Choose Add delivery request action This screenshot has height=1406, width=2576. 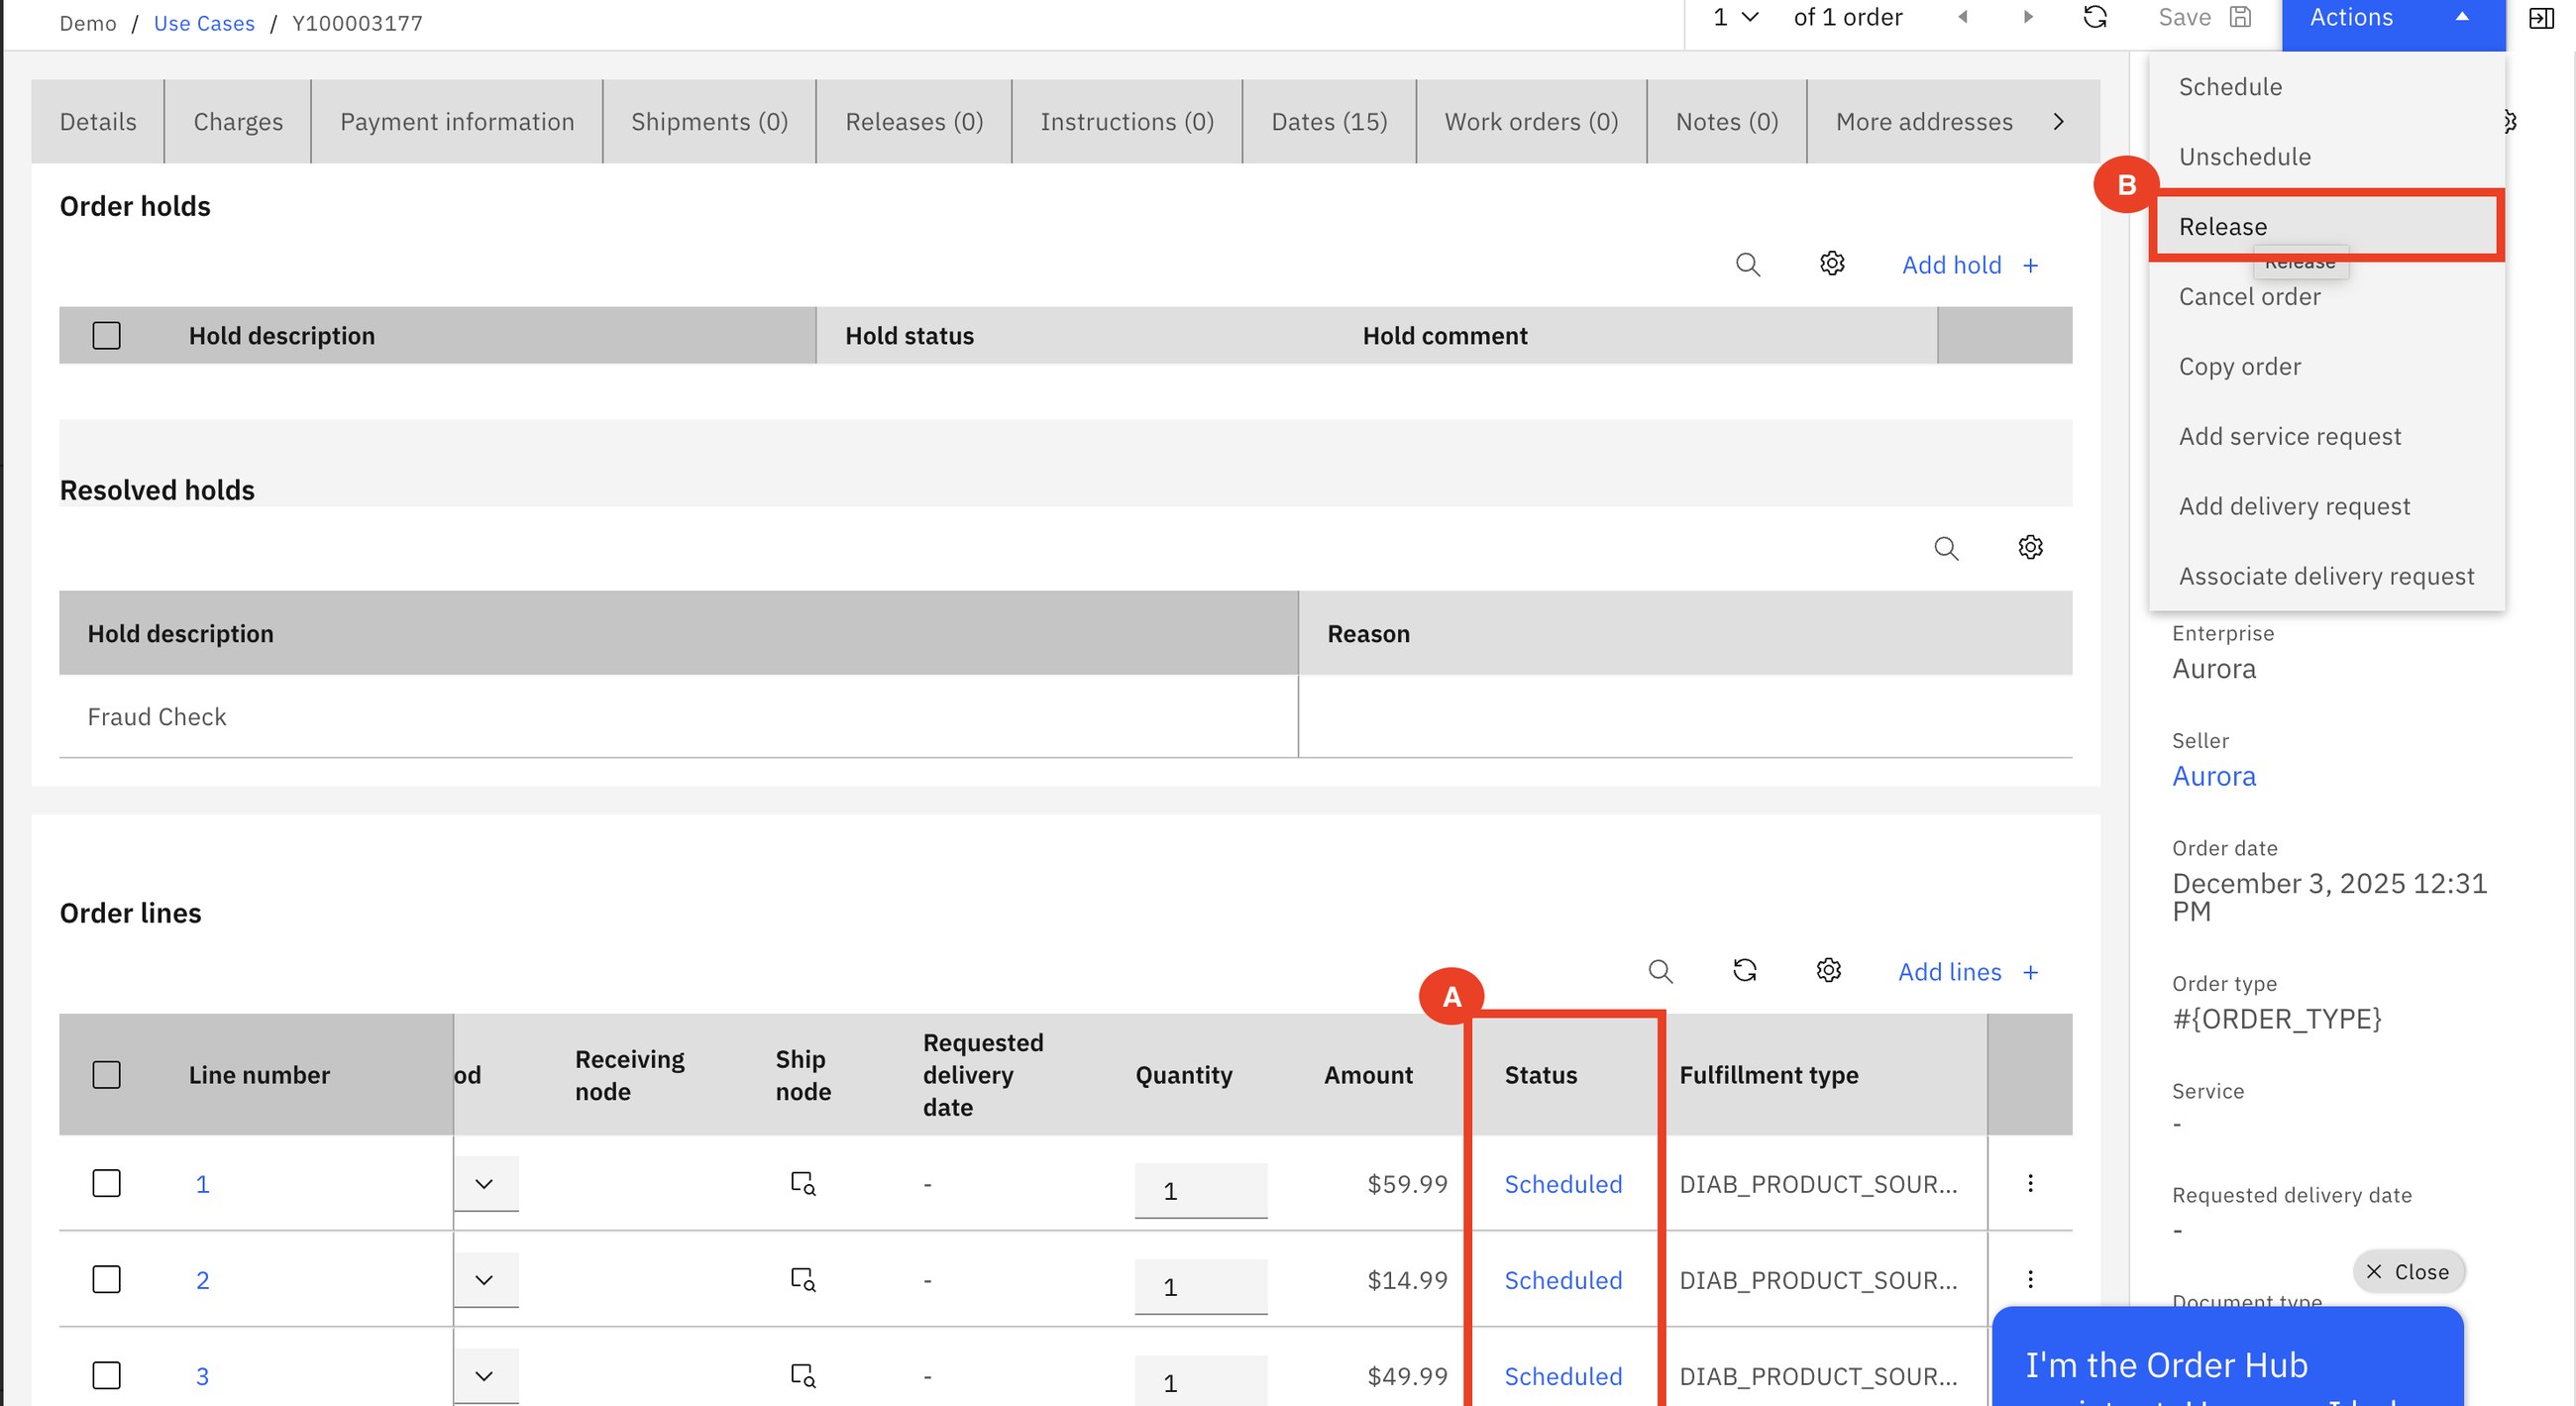point(2326,507)
